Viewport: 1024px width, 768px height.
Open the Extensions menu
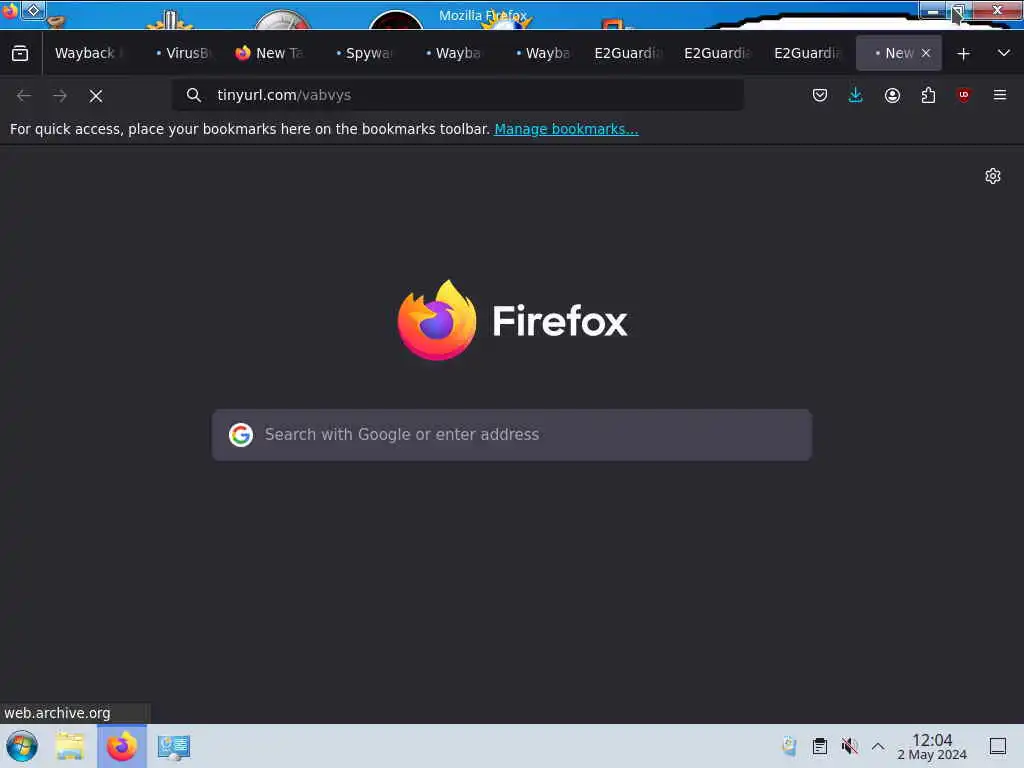coord(928,95)
